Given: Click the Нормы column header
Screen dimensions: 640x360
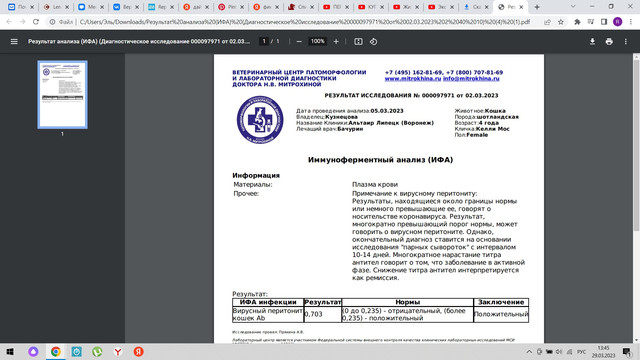Looking at the screenshot, I should [x=407, y=302].
